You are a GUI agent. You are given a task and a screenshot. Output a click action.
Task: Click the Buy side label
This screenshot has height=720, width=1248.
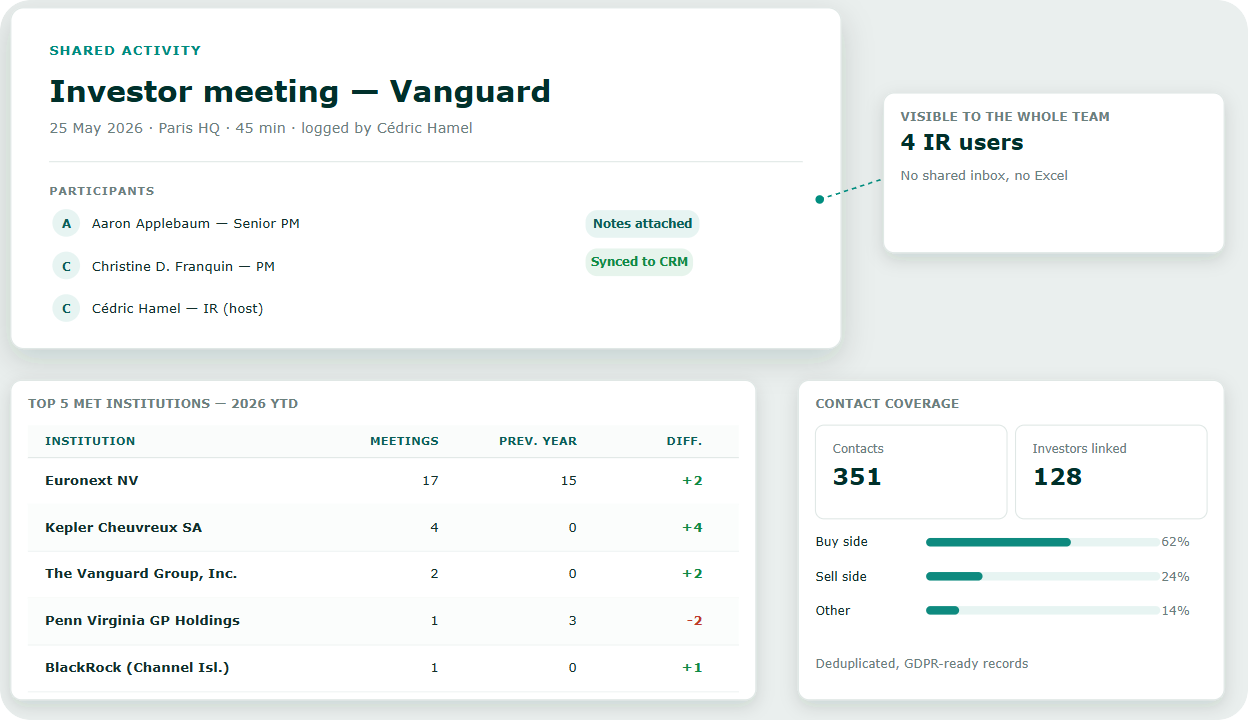pyautogui.click(x=842, y=542)
